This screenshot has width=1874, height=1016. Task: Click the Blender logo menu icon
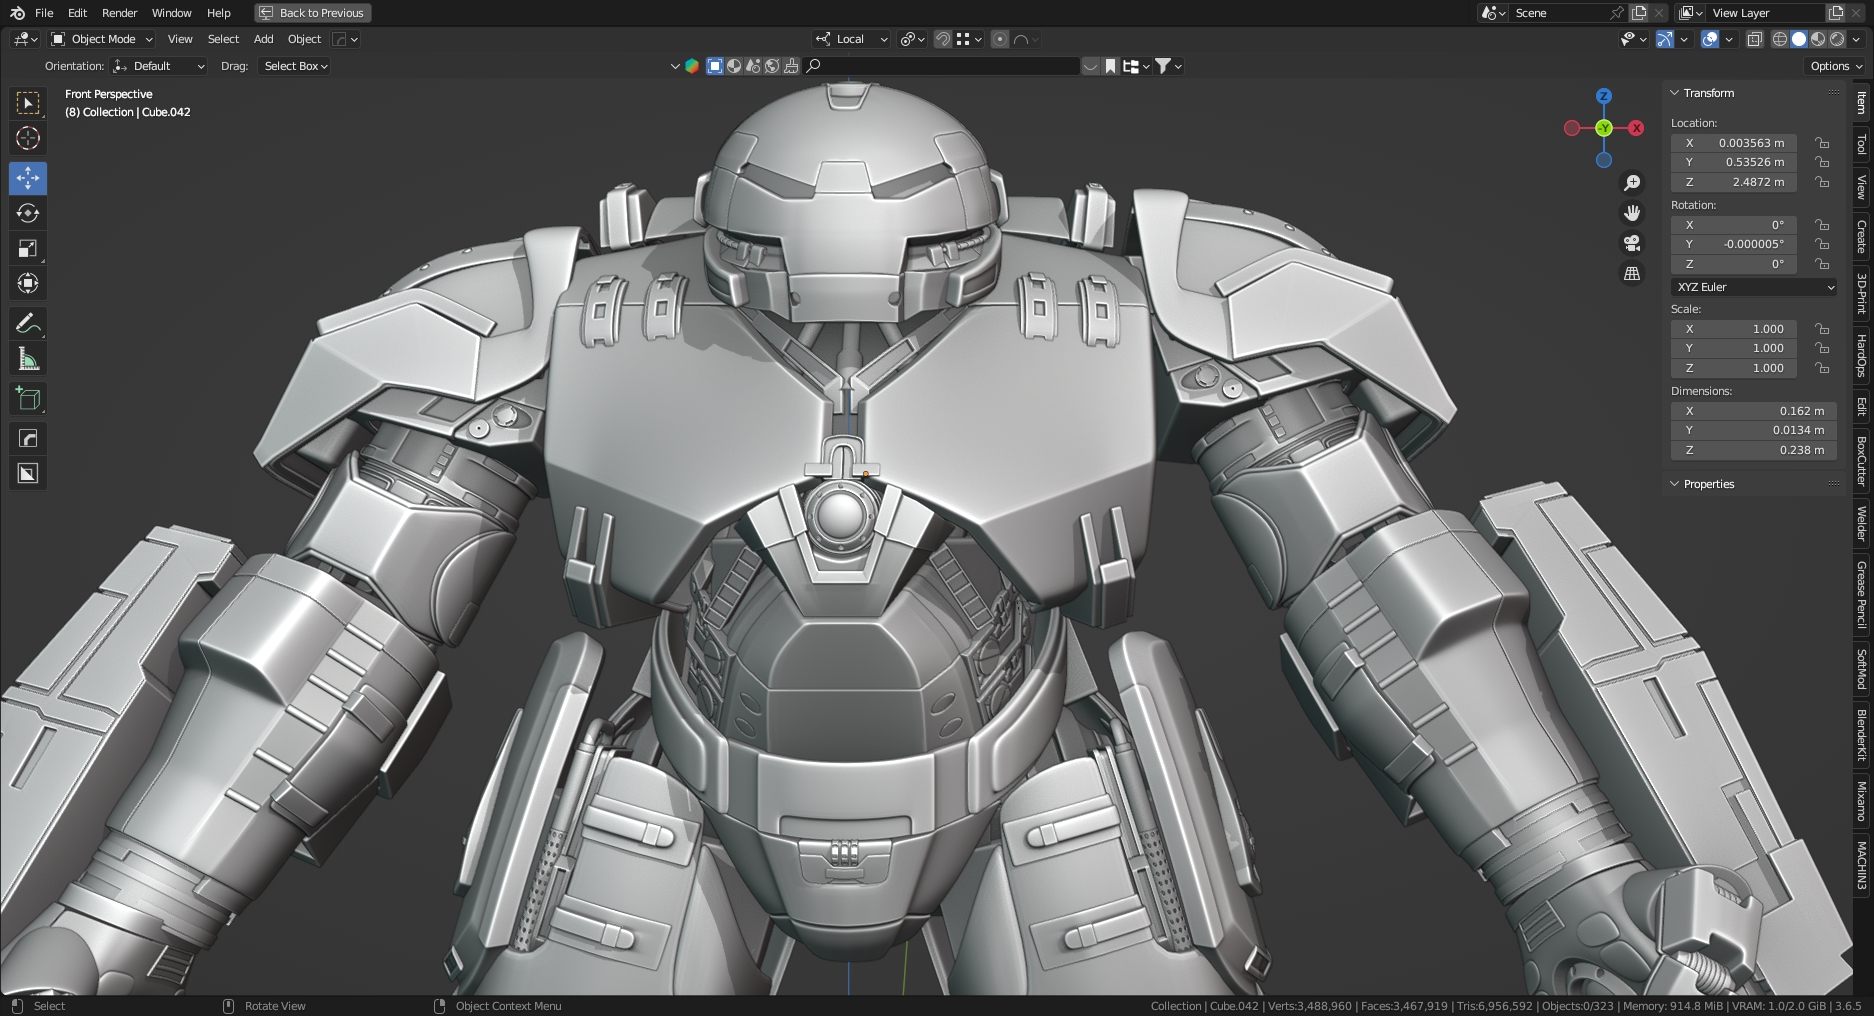(x=17, y=13)
